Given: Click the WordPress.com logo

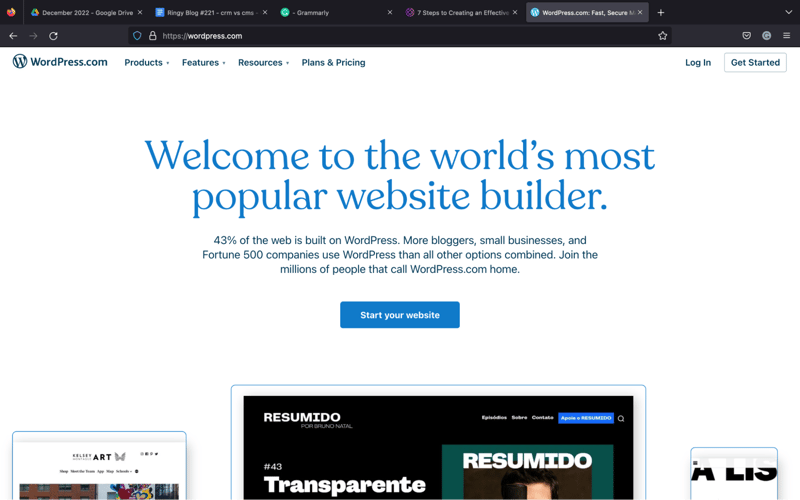Looking at the screenshot, I should [60, 62].
